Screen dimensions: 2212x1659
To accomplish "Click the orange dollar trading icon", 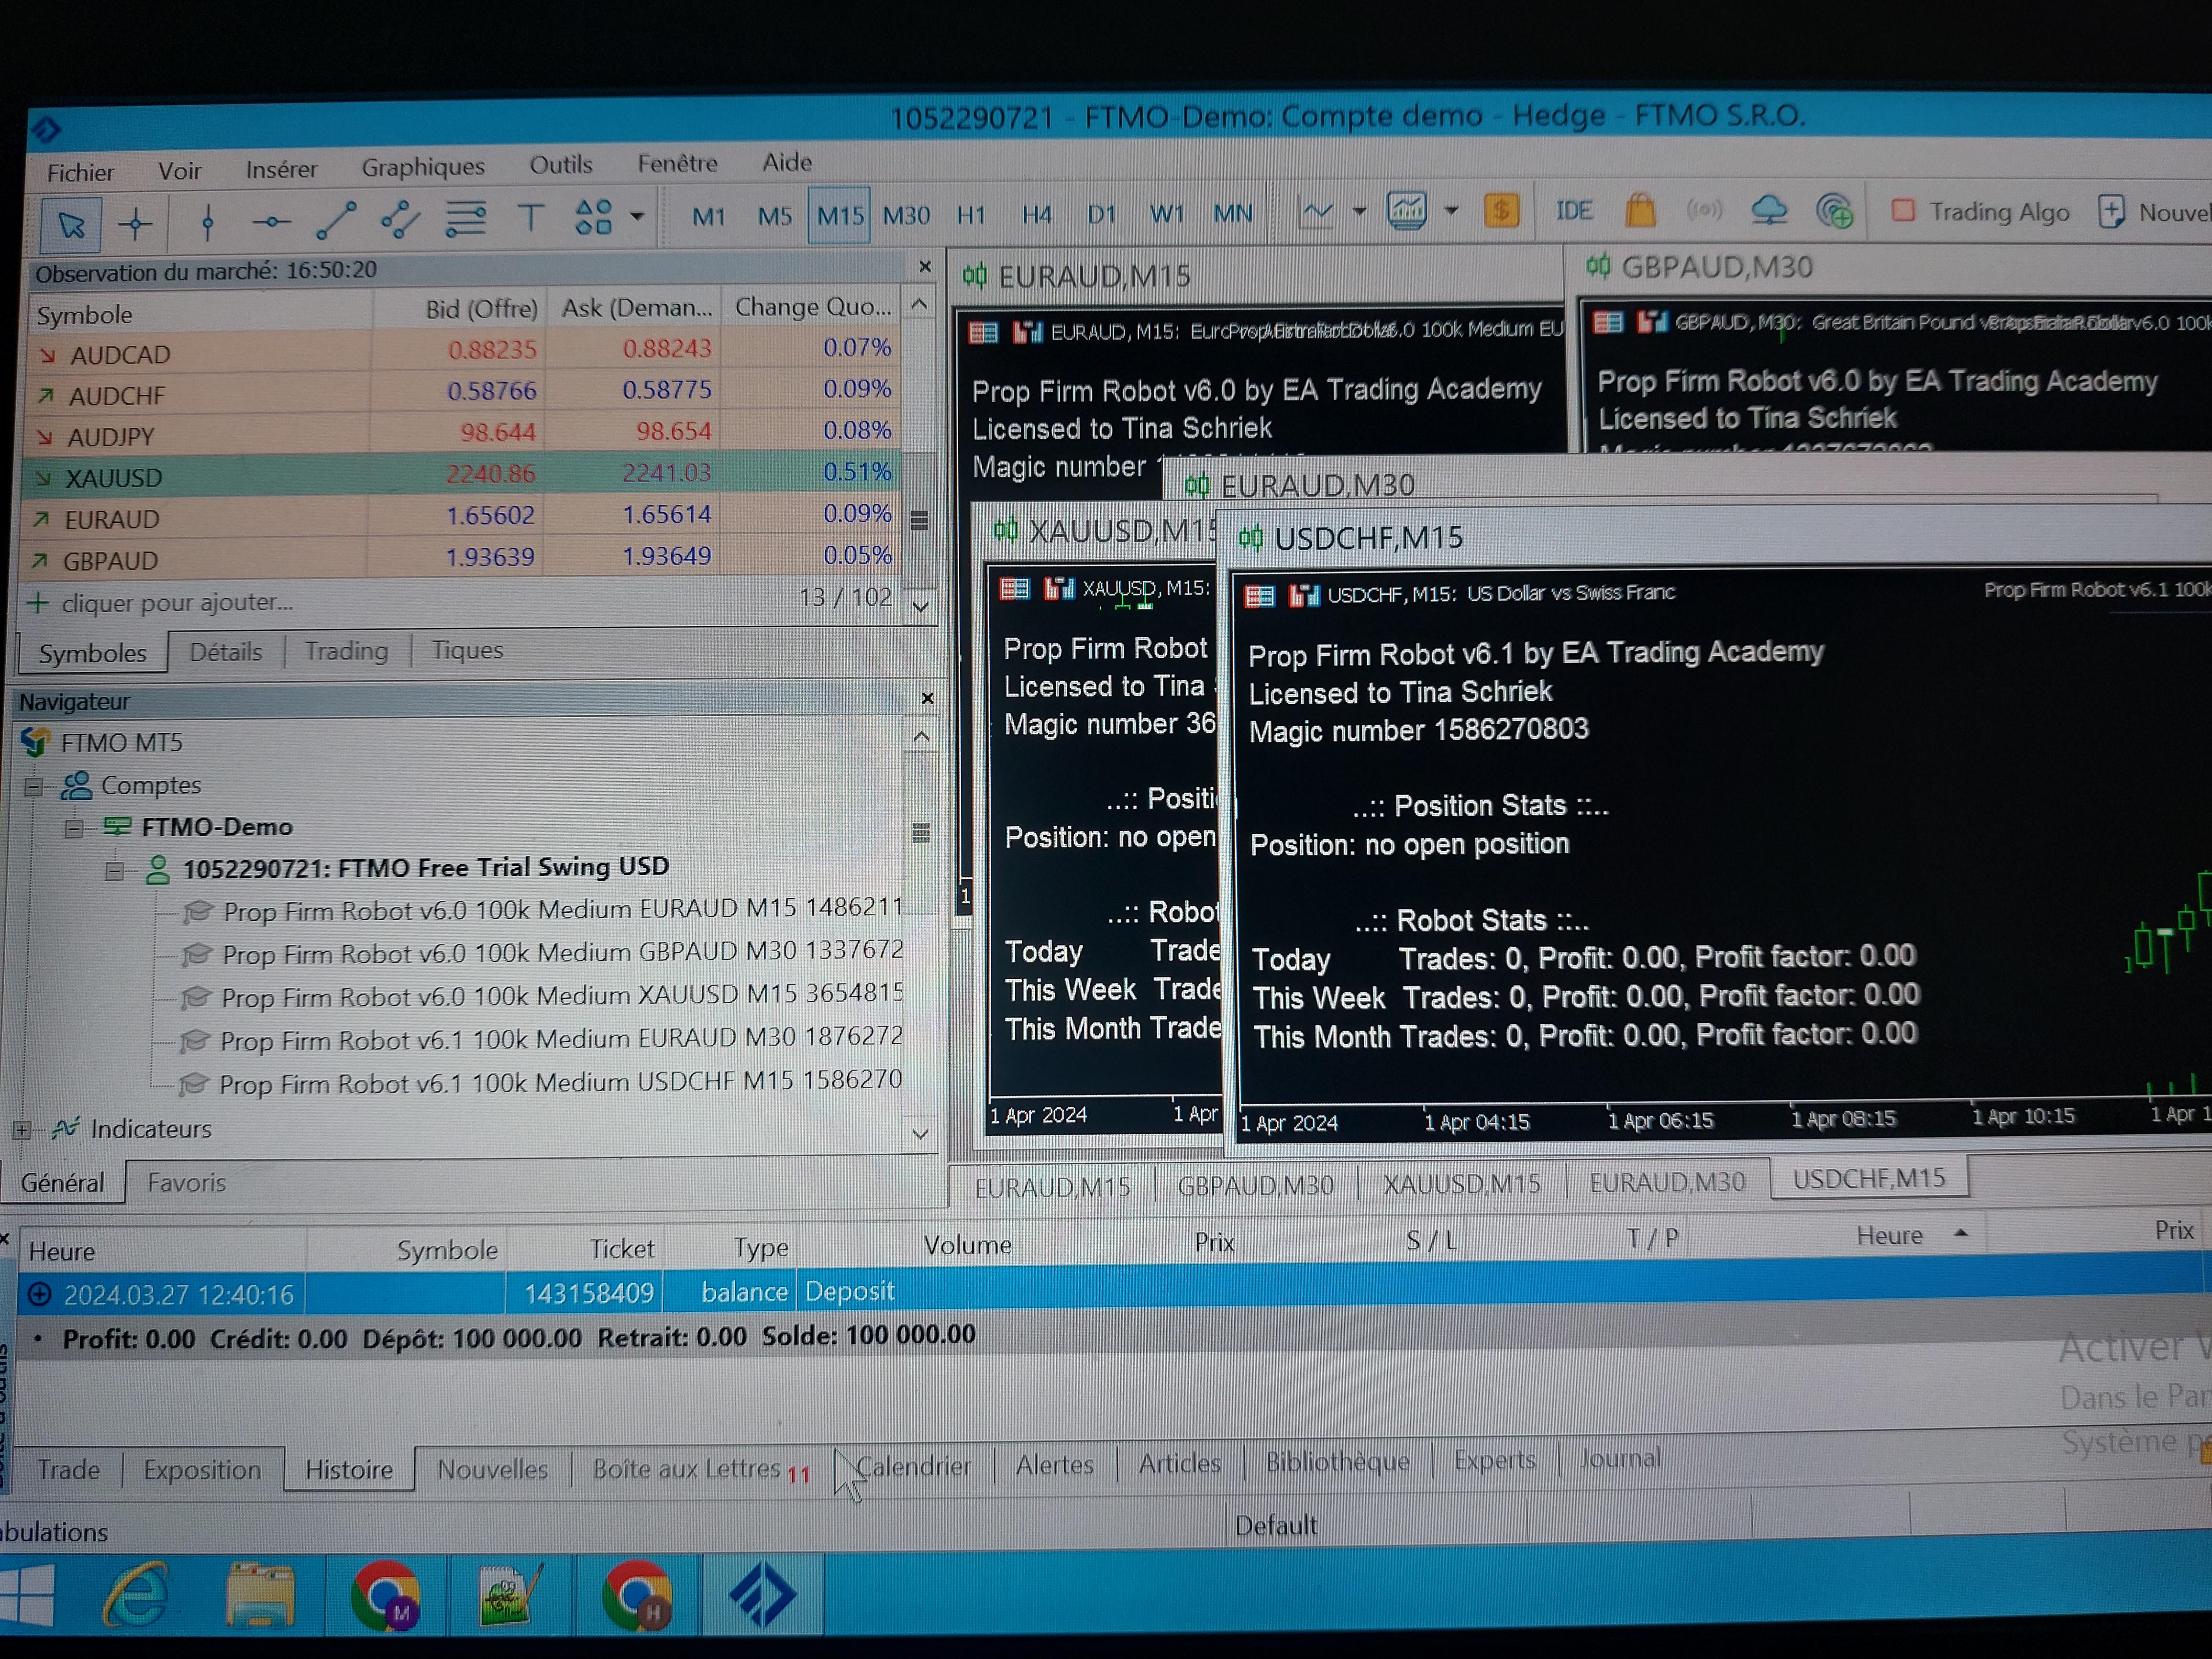I will click(x=1501, y=210).
